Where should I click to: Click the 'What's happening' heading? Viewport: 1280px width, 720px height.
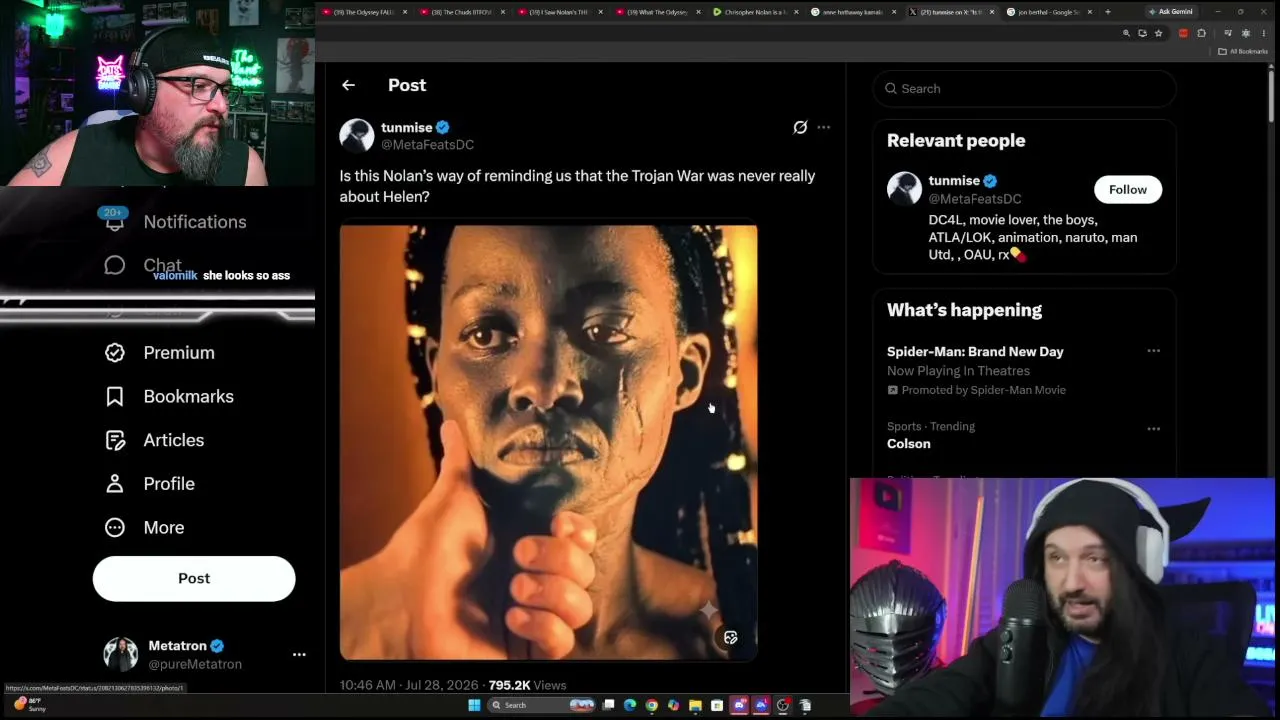[x=964, y=310]
